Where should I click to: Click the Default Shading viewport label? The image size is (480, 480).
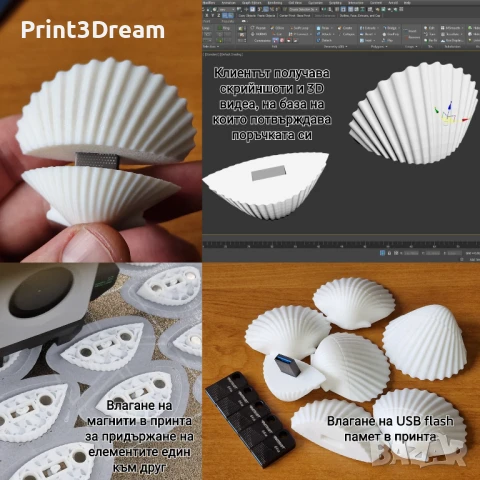click(x=231, y=54)
